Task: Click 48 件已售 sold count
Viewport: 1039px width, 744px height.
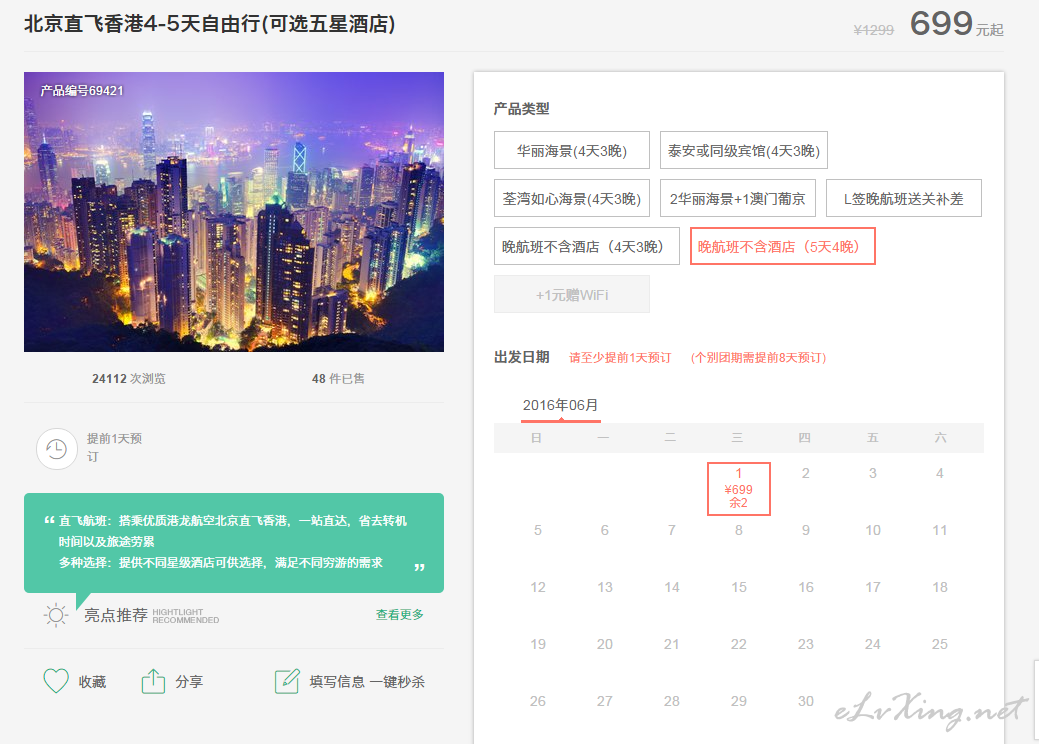Action: tap(338, 378)
